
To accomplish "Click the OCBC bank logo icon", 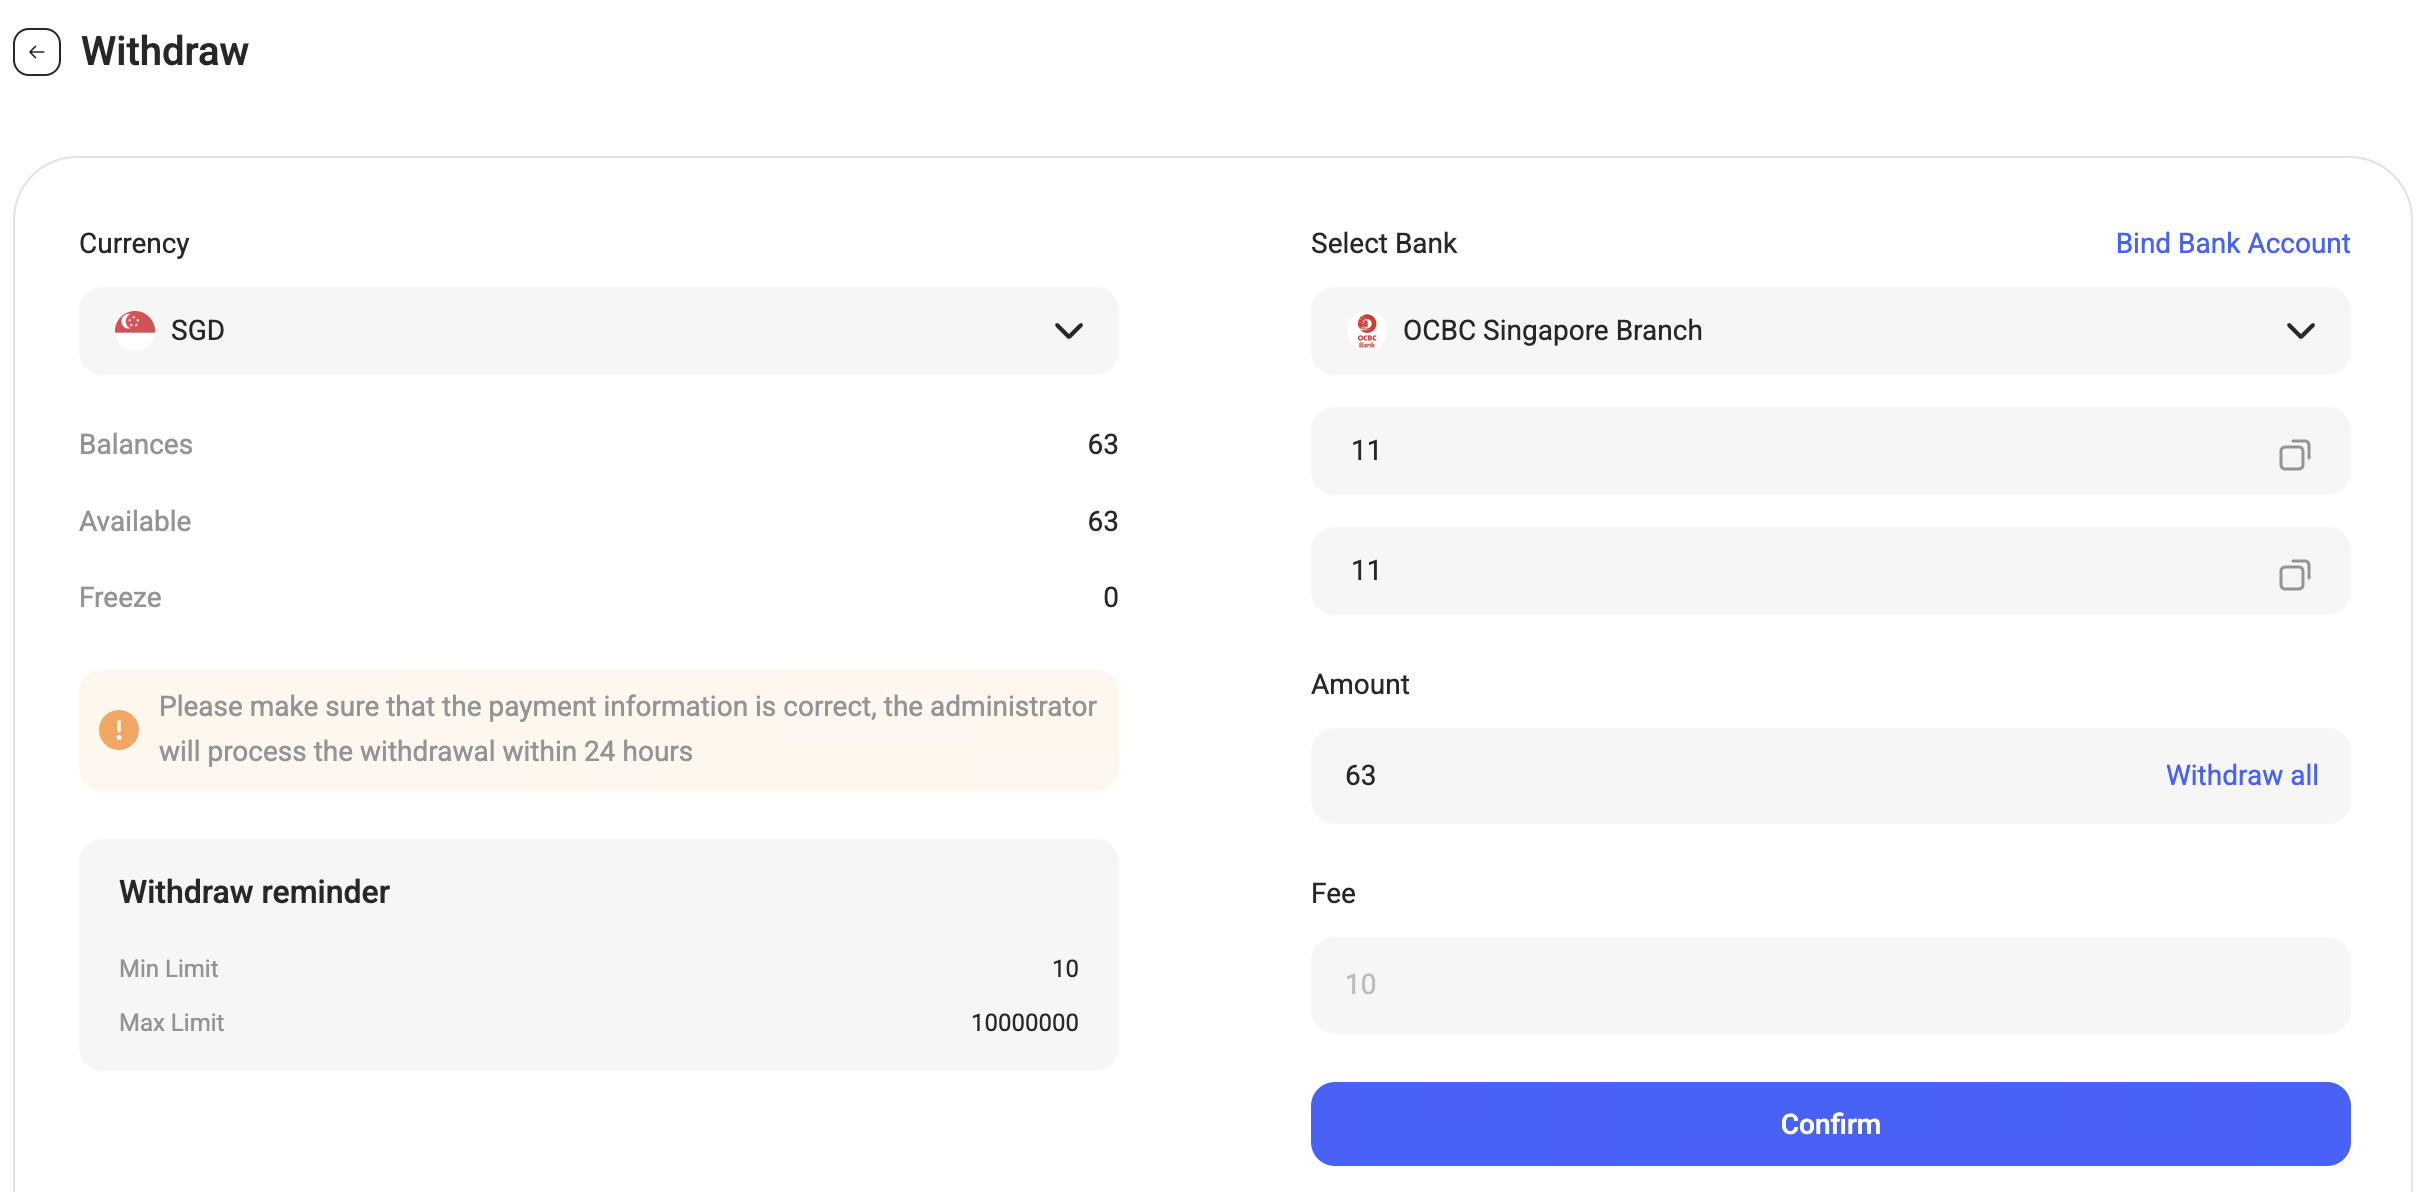I will 1367,330.
